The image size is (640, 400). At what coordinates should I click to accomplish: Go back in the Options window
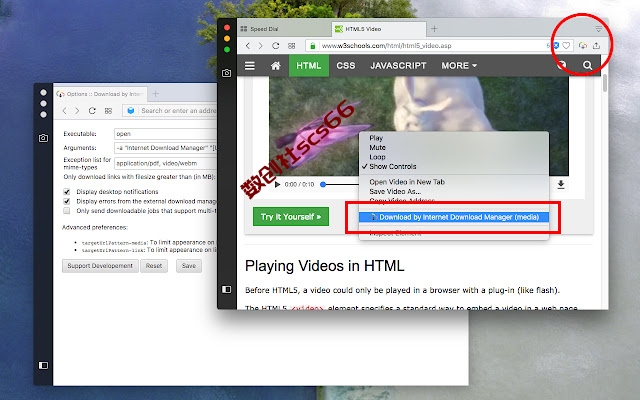pyautogui.click(x=64, y=111)
